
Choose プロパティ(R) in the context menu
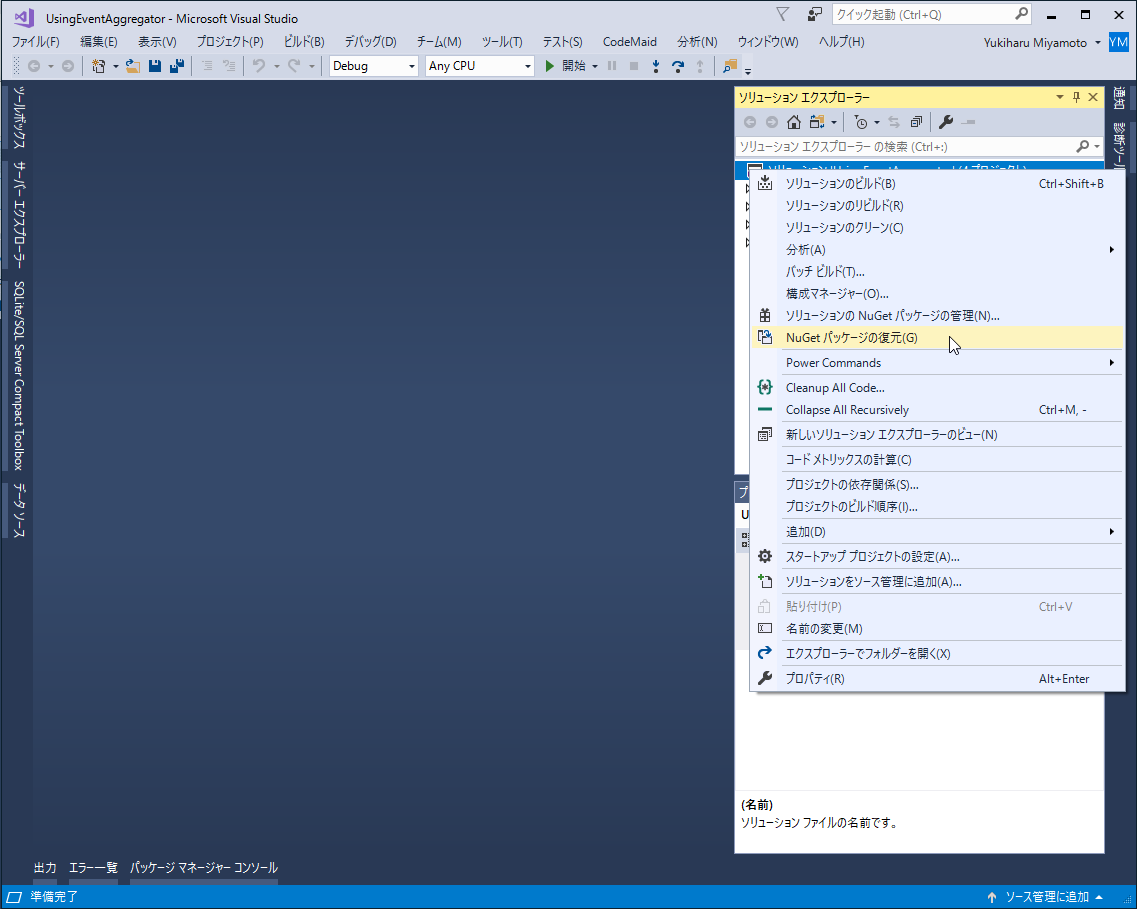(x=937, y=679)
